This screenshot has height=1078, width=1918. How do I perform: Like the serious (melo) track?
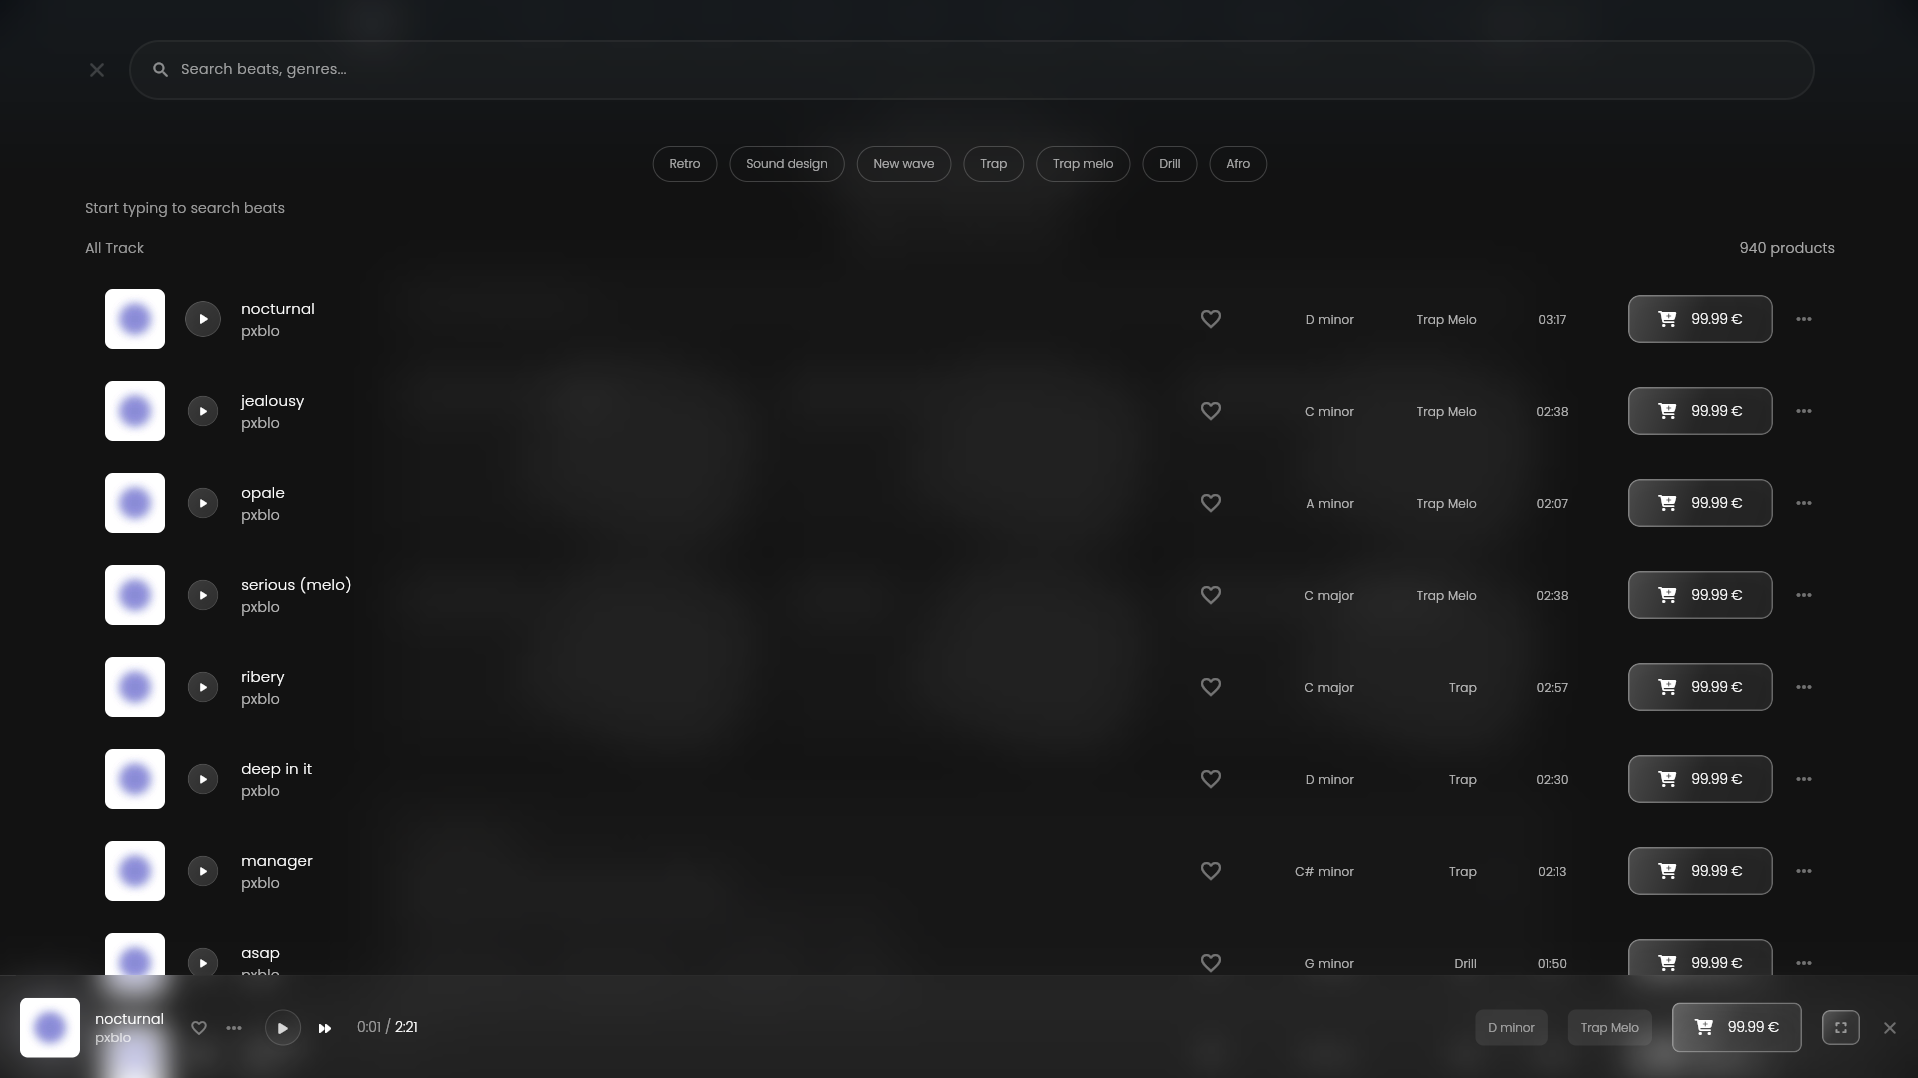pyautogui.click(x=1211, y=595)
